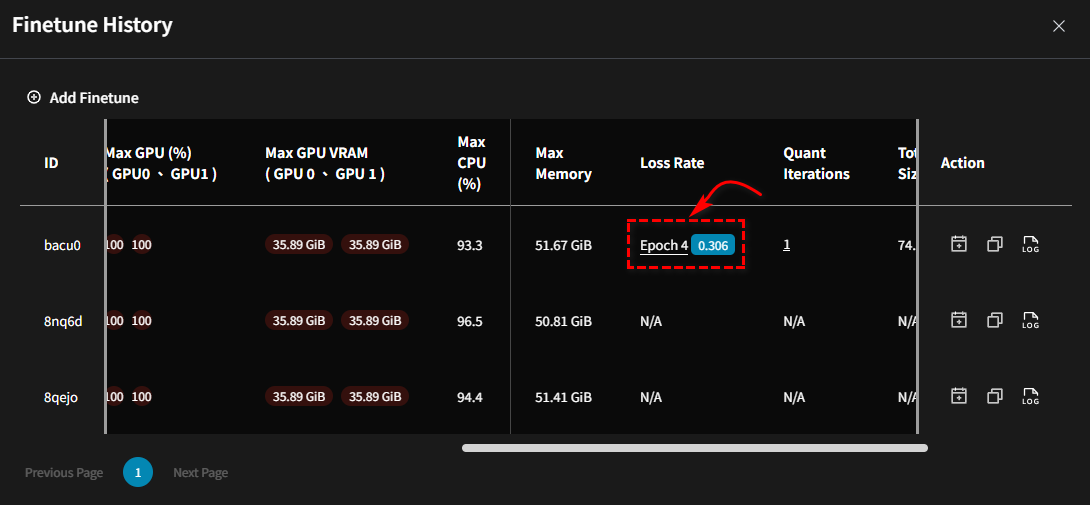Select page 1 in pagination
1090x505 pixels.
(138, 472)
